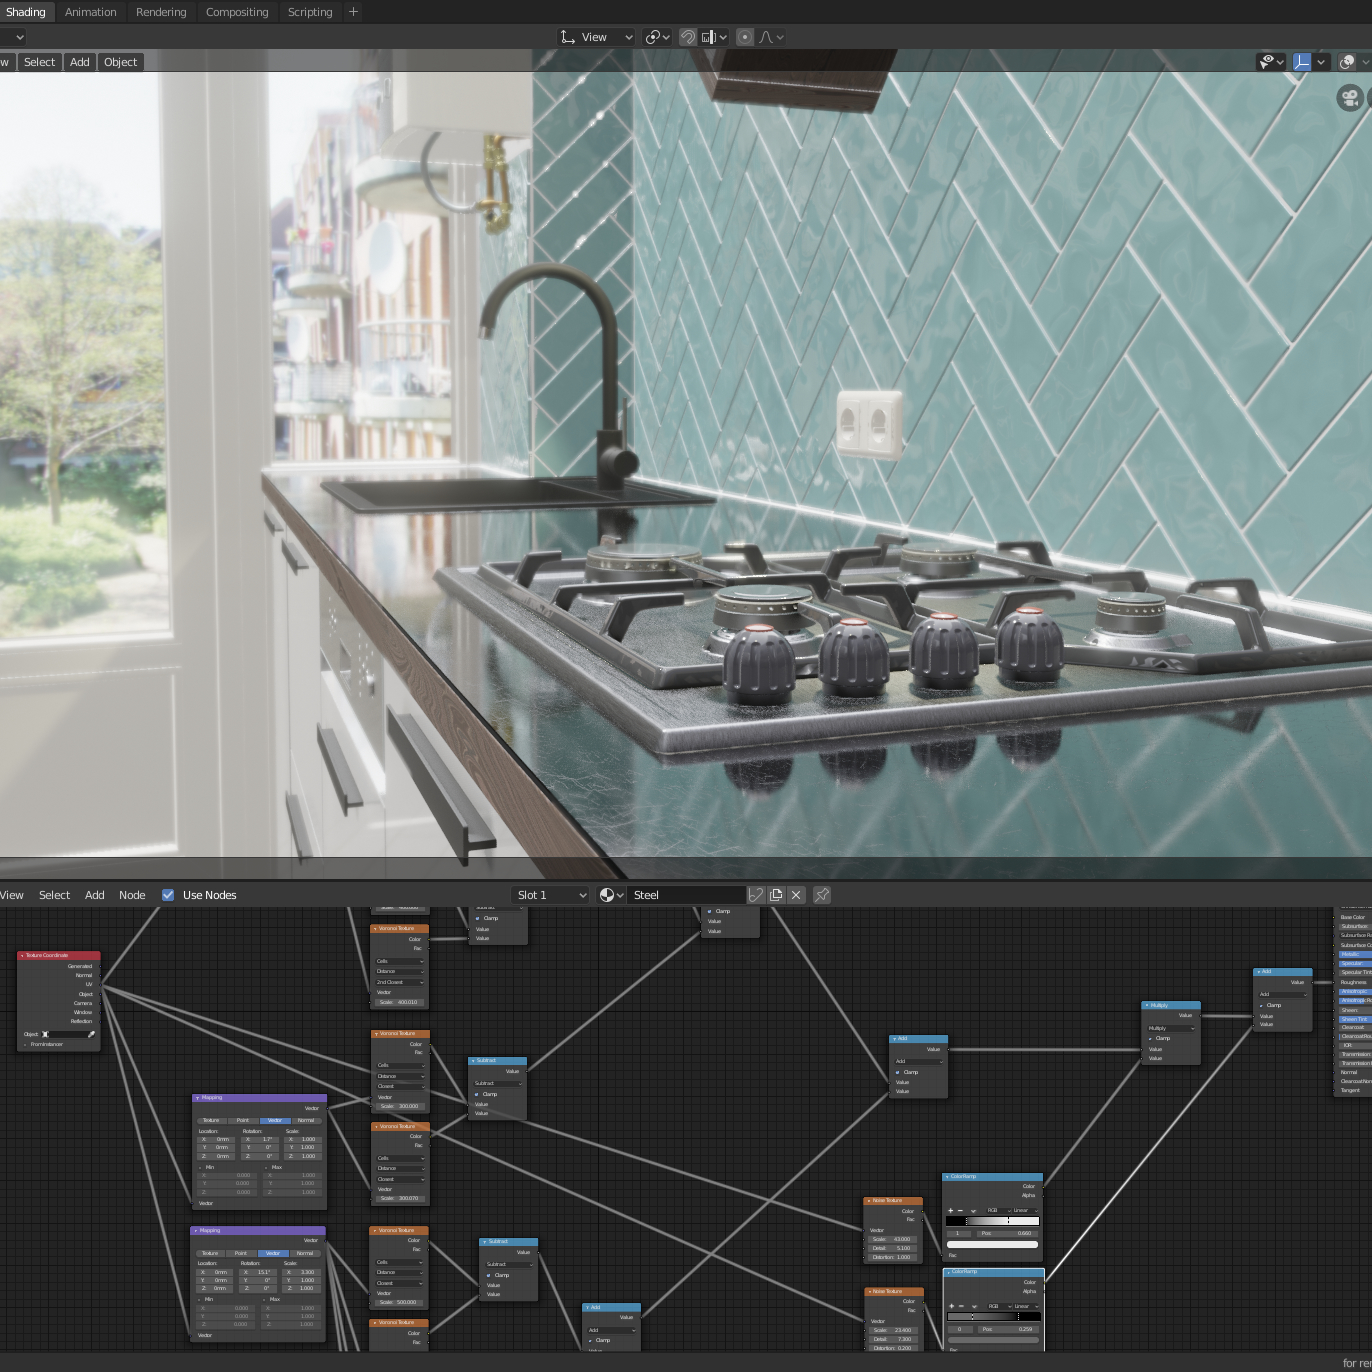
Task: Duplicate the Steel material with copy icon
Action: point(776,895)
